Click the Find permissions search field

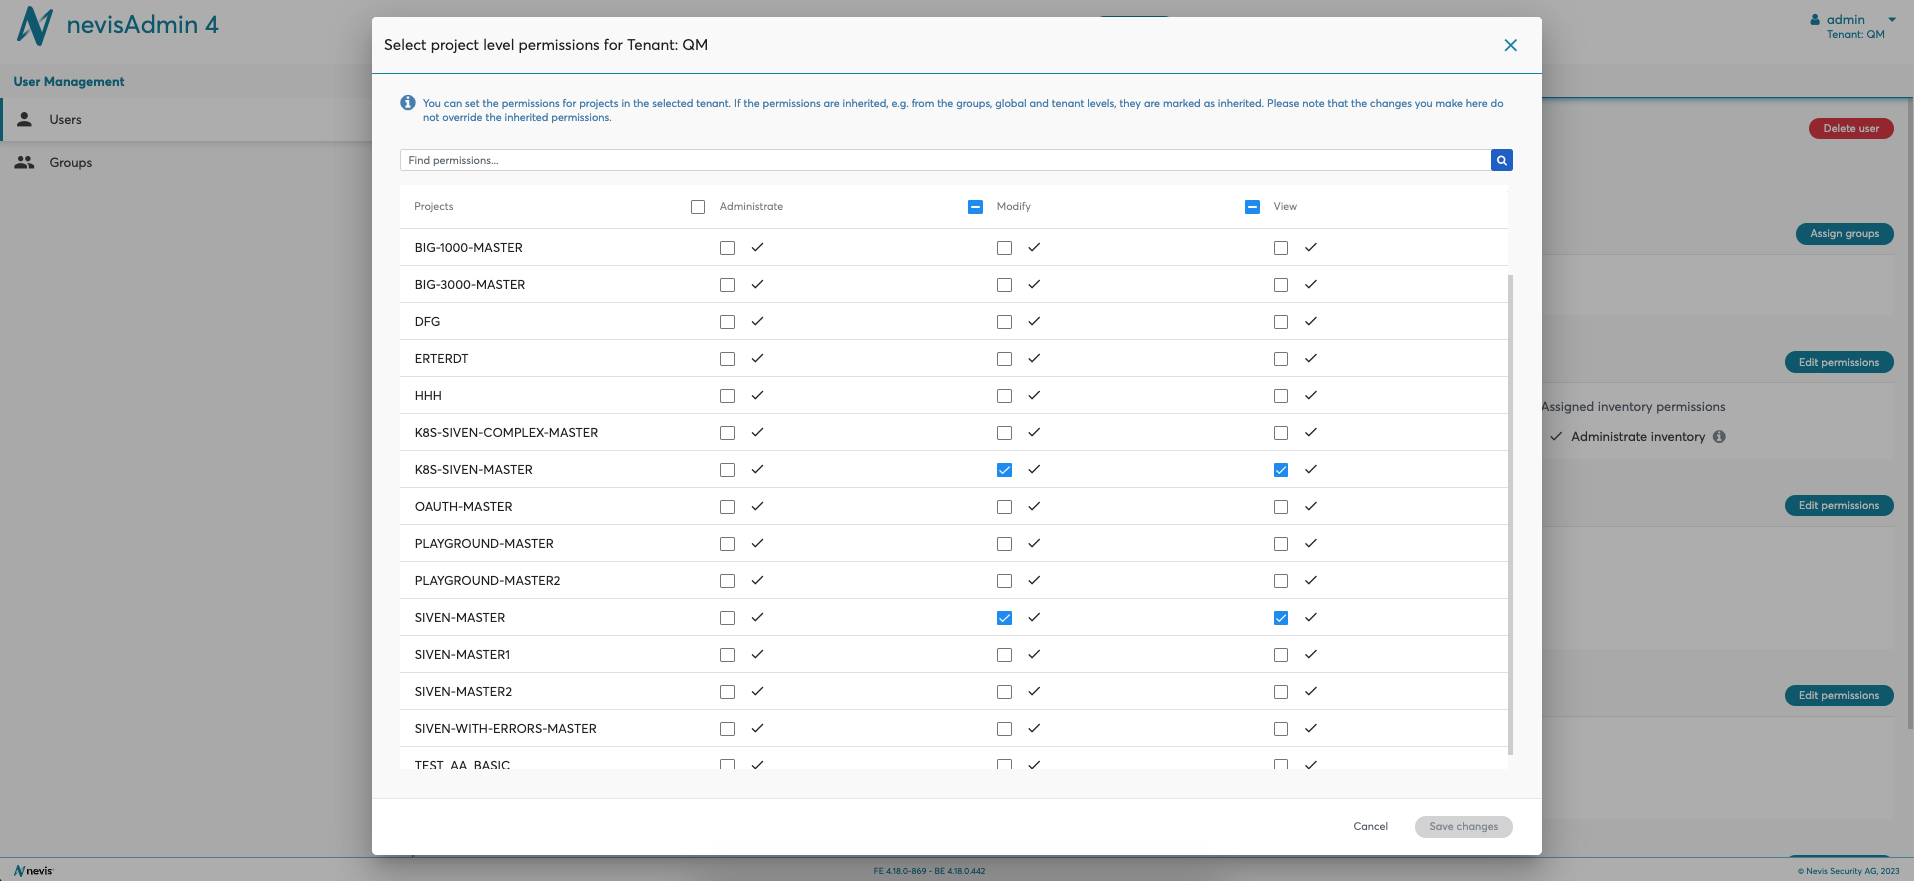pos(944,160)
